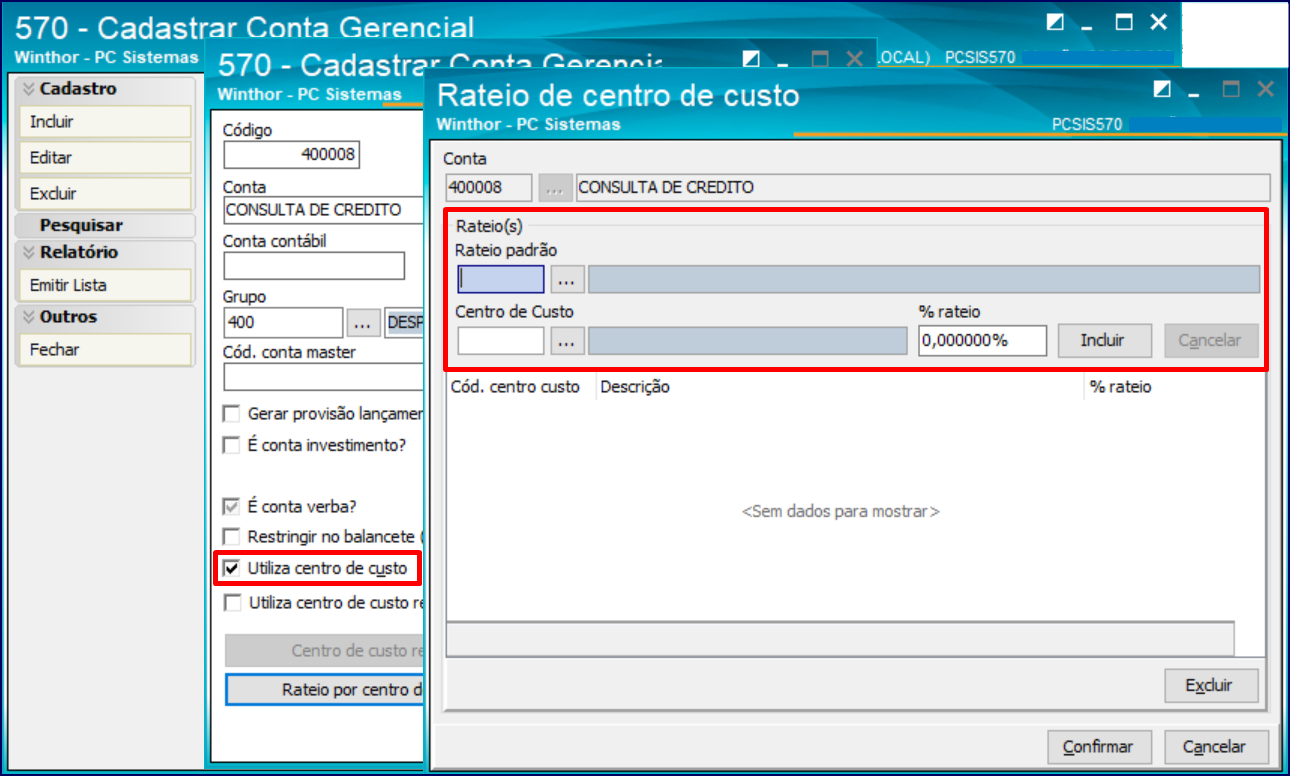1290x776 pixels.
Task: Click the restore-down icon in the Rateio dialog title bar
Action: (1161, 89)
